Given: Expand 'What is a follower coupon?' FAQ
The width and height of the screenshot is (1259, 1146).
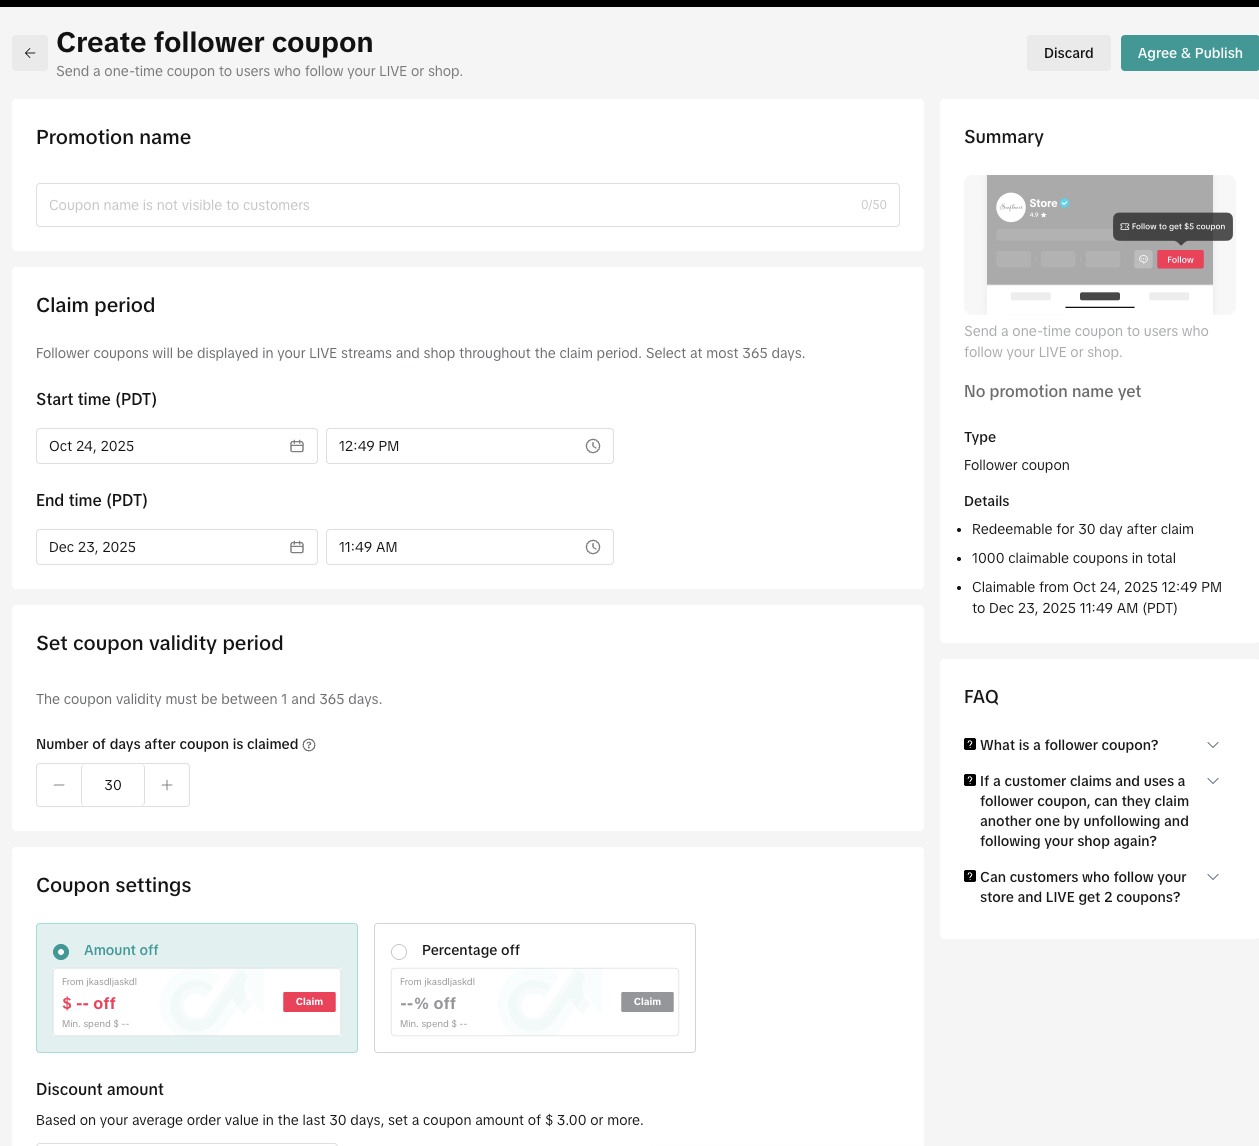Looking at the screenshot, I should (x=1213, y=745).
